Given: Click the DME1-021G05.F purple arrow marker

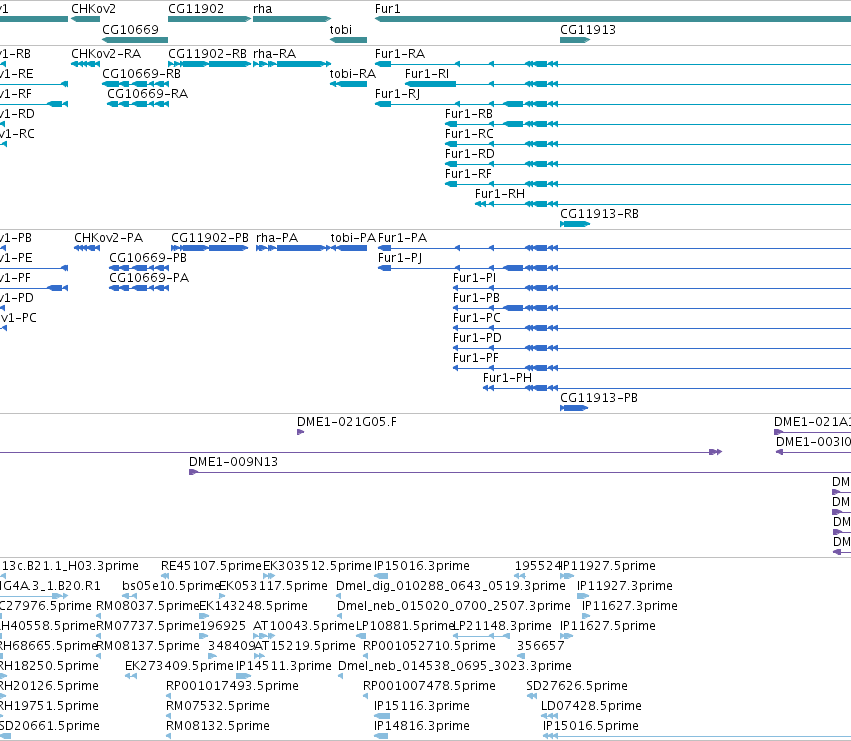Looking at the screenshot, I should point(301,432).
